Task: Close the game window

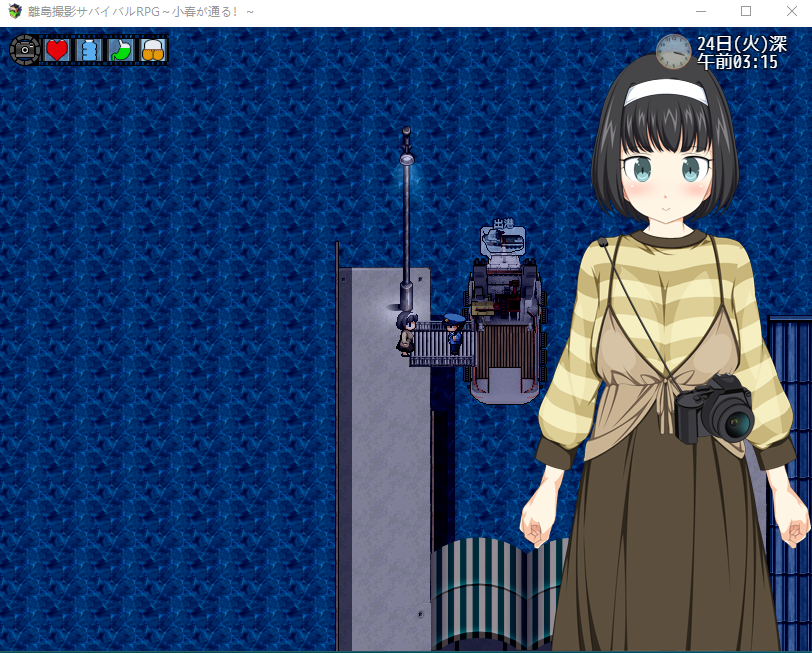Action: 791,11
